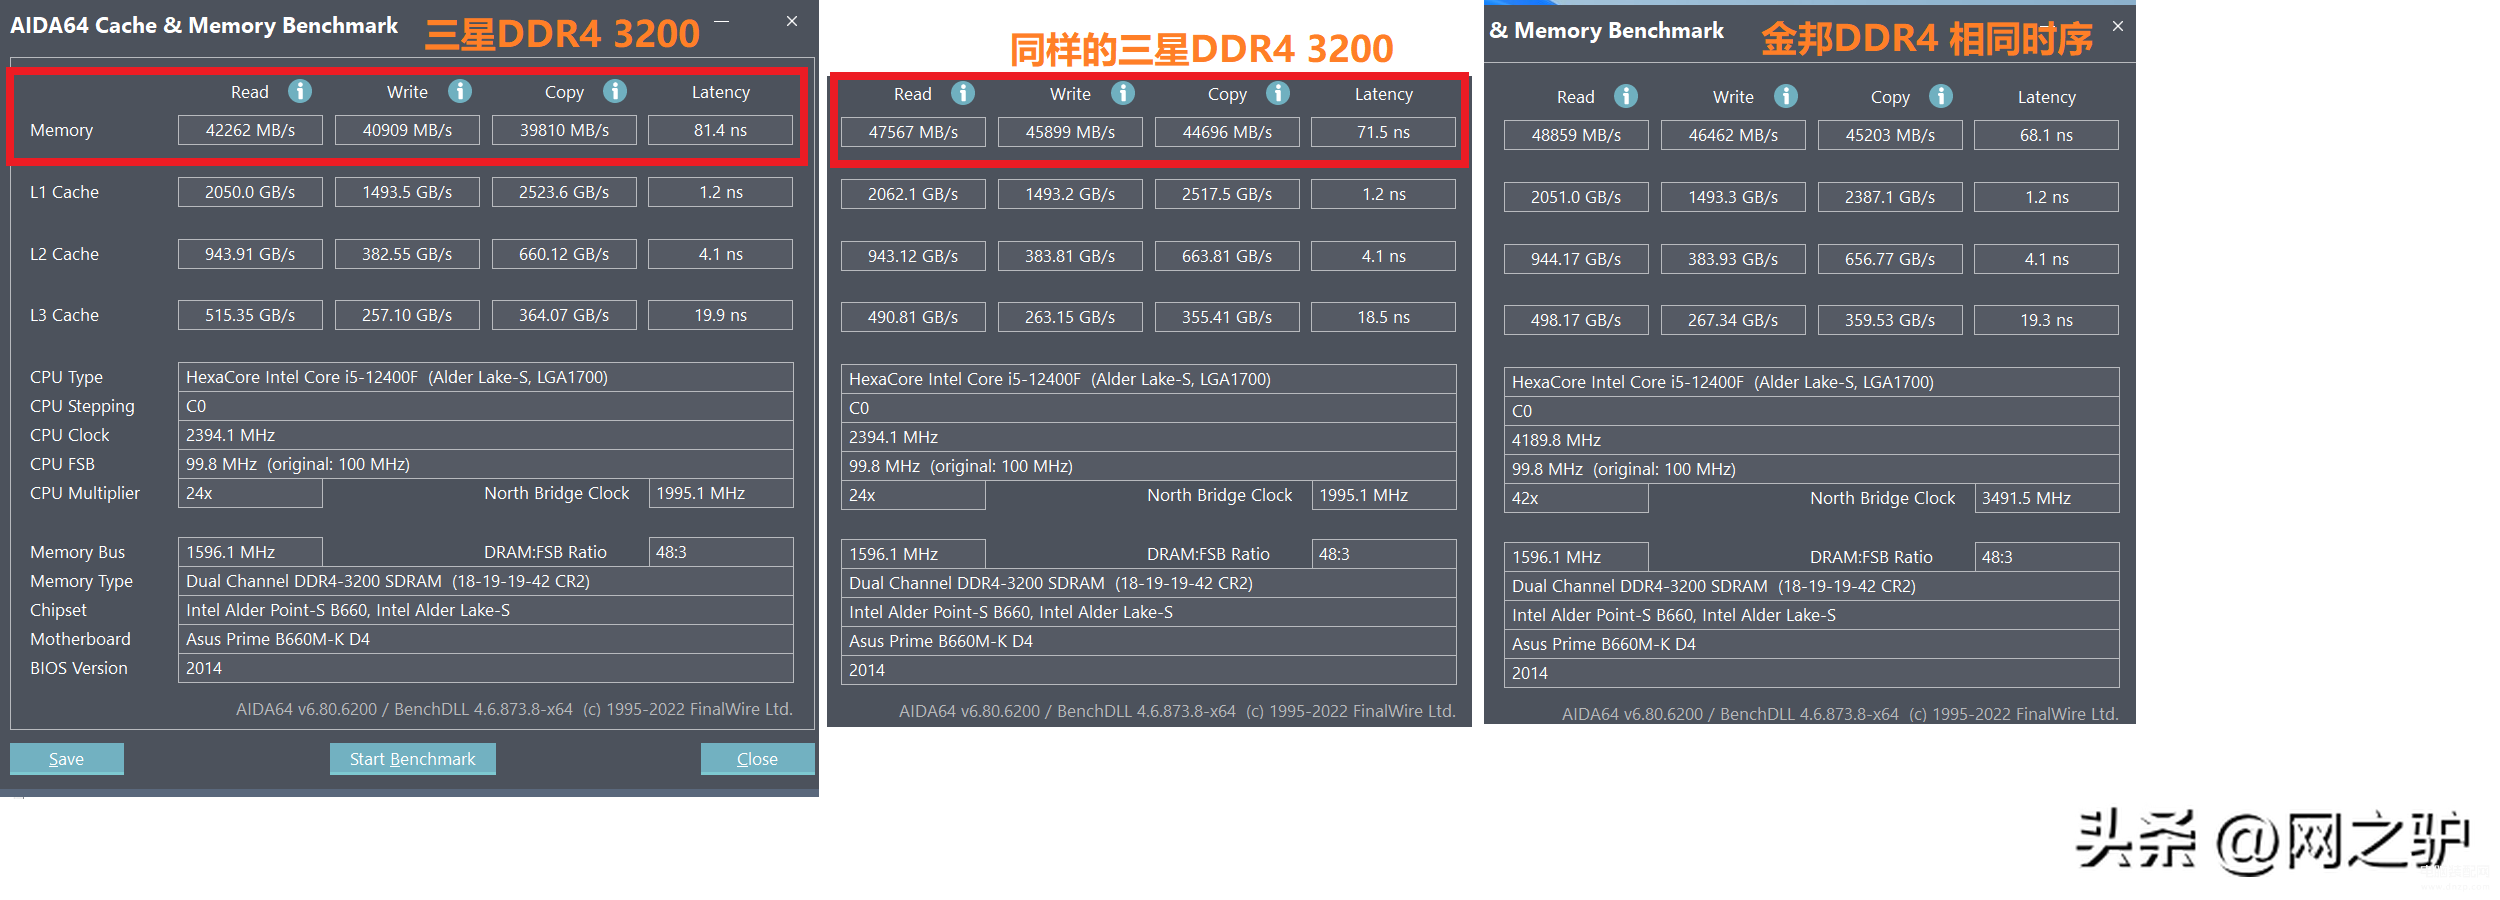The height and width of the screenshot is (900, 2500).
Task: Click Read info icon in left window
Action: pos(300,91)
